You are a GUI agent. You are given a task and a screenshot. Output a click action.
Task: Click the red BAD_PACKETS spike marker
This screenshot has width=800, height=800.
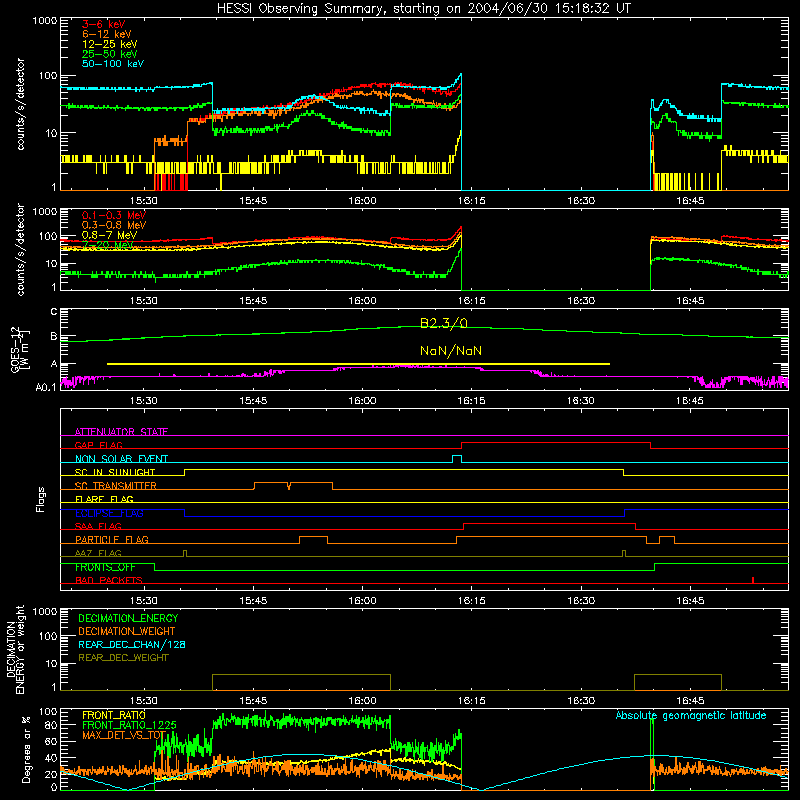753,580
